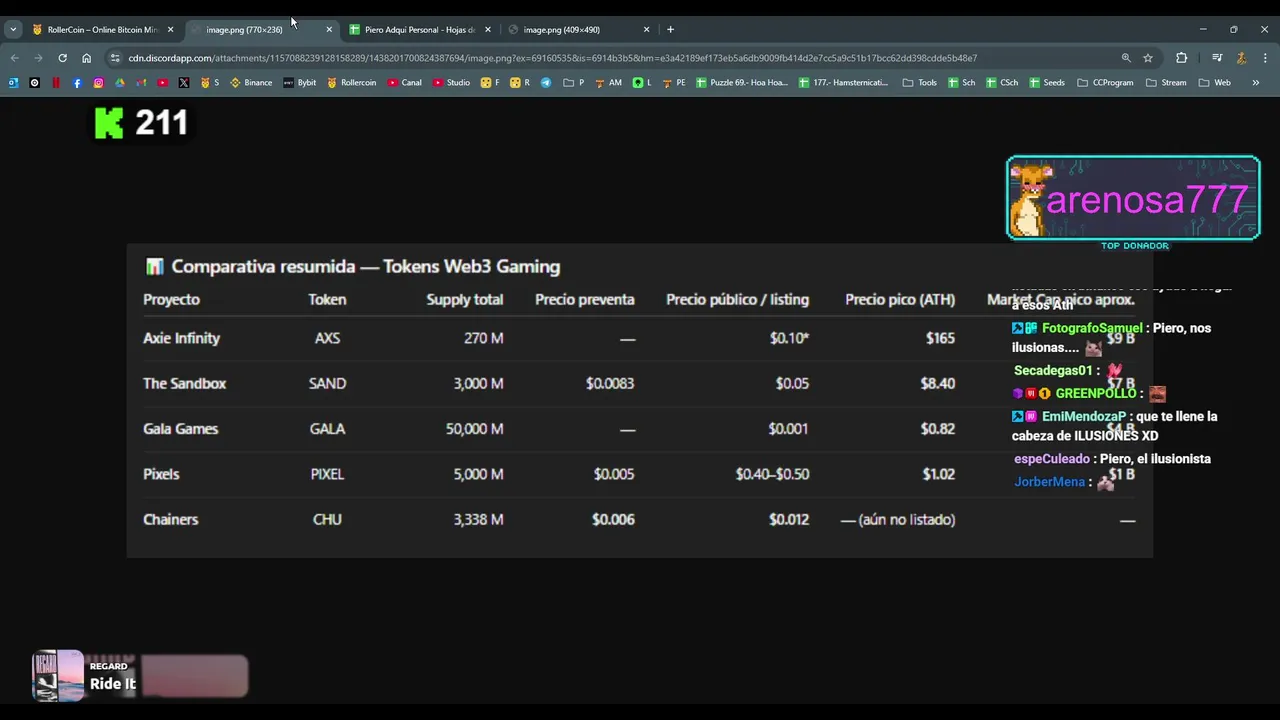This screenshot has width=1280, height=720.
Task: Switch to image.png (409×490) tab
Action: point(579,30)
